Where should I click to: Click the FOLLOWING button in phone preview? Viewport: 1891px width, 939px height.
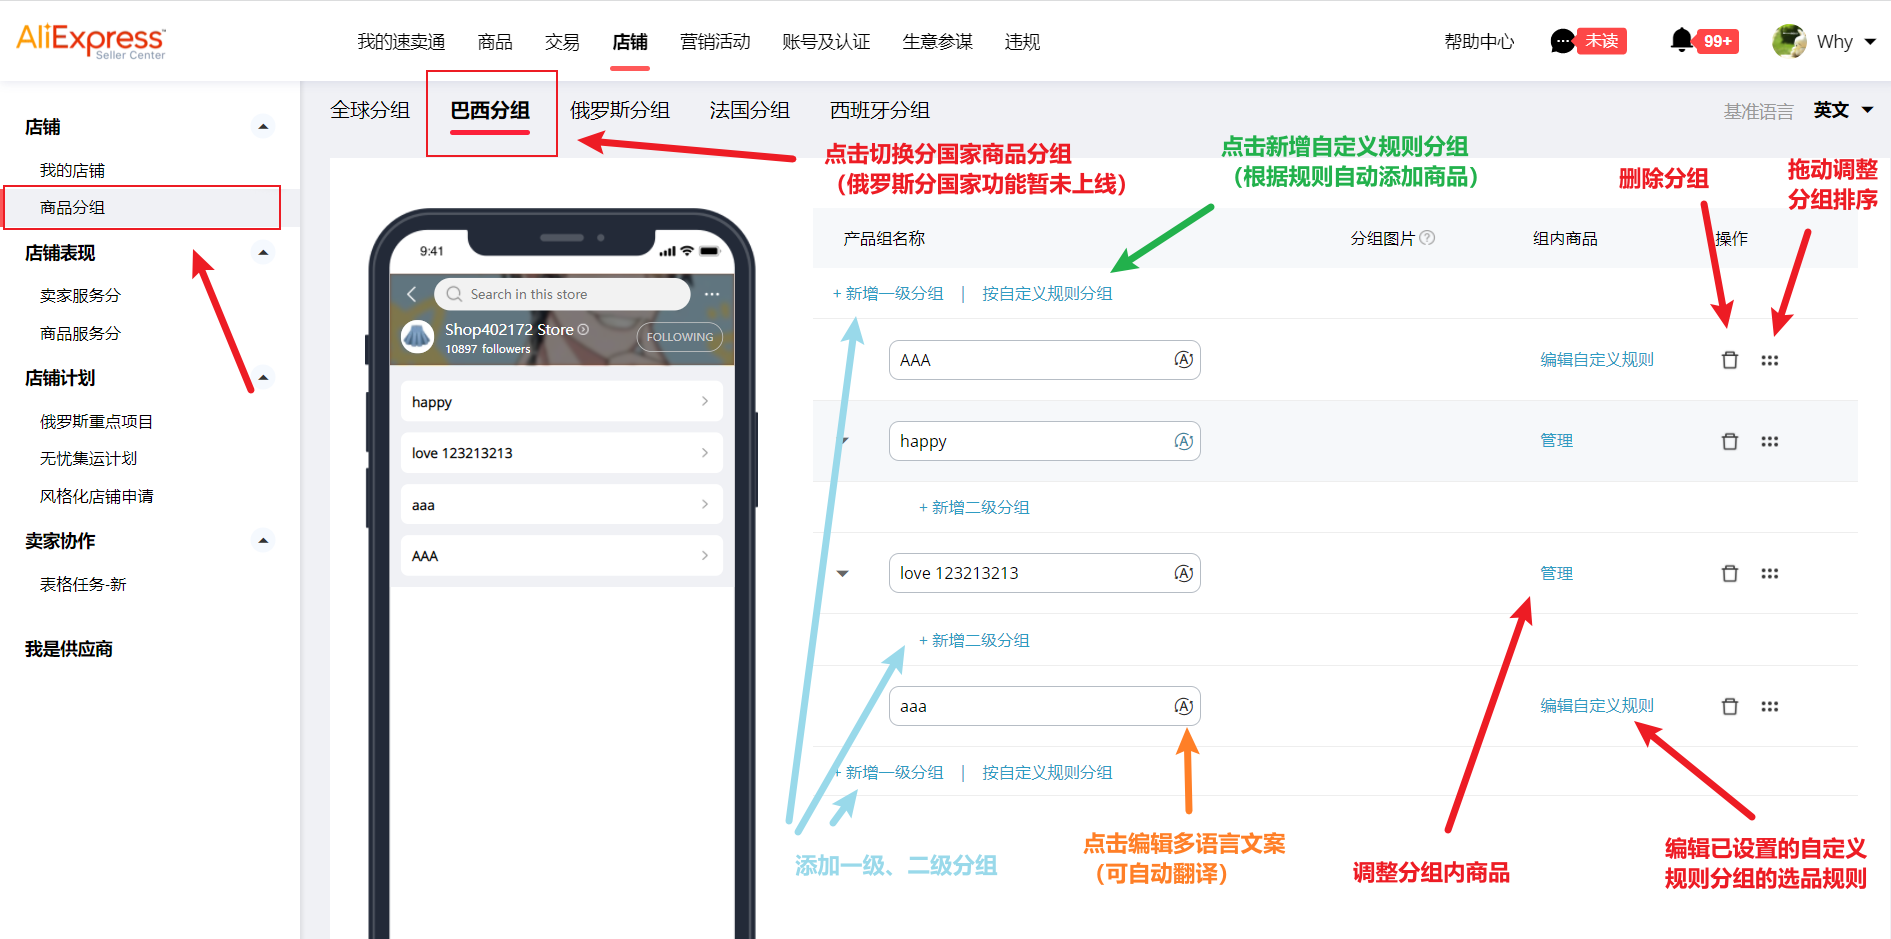pyautogui.click(x=680, y=337)
